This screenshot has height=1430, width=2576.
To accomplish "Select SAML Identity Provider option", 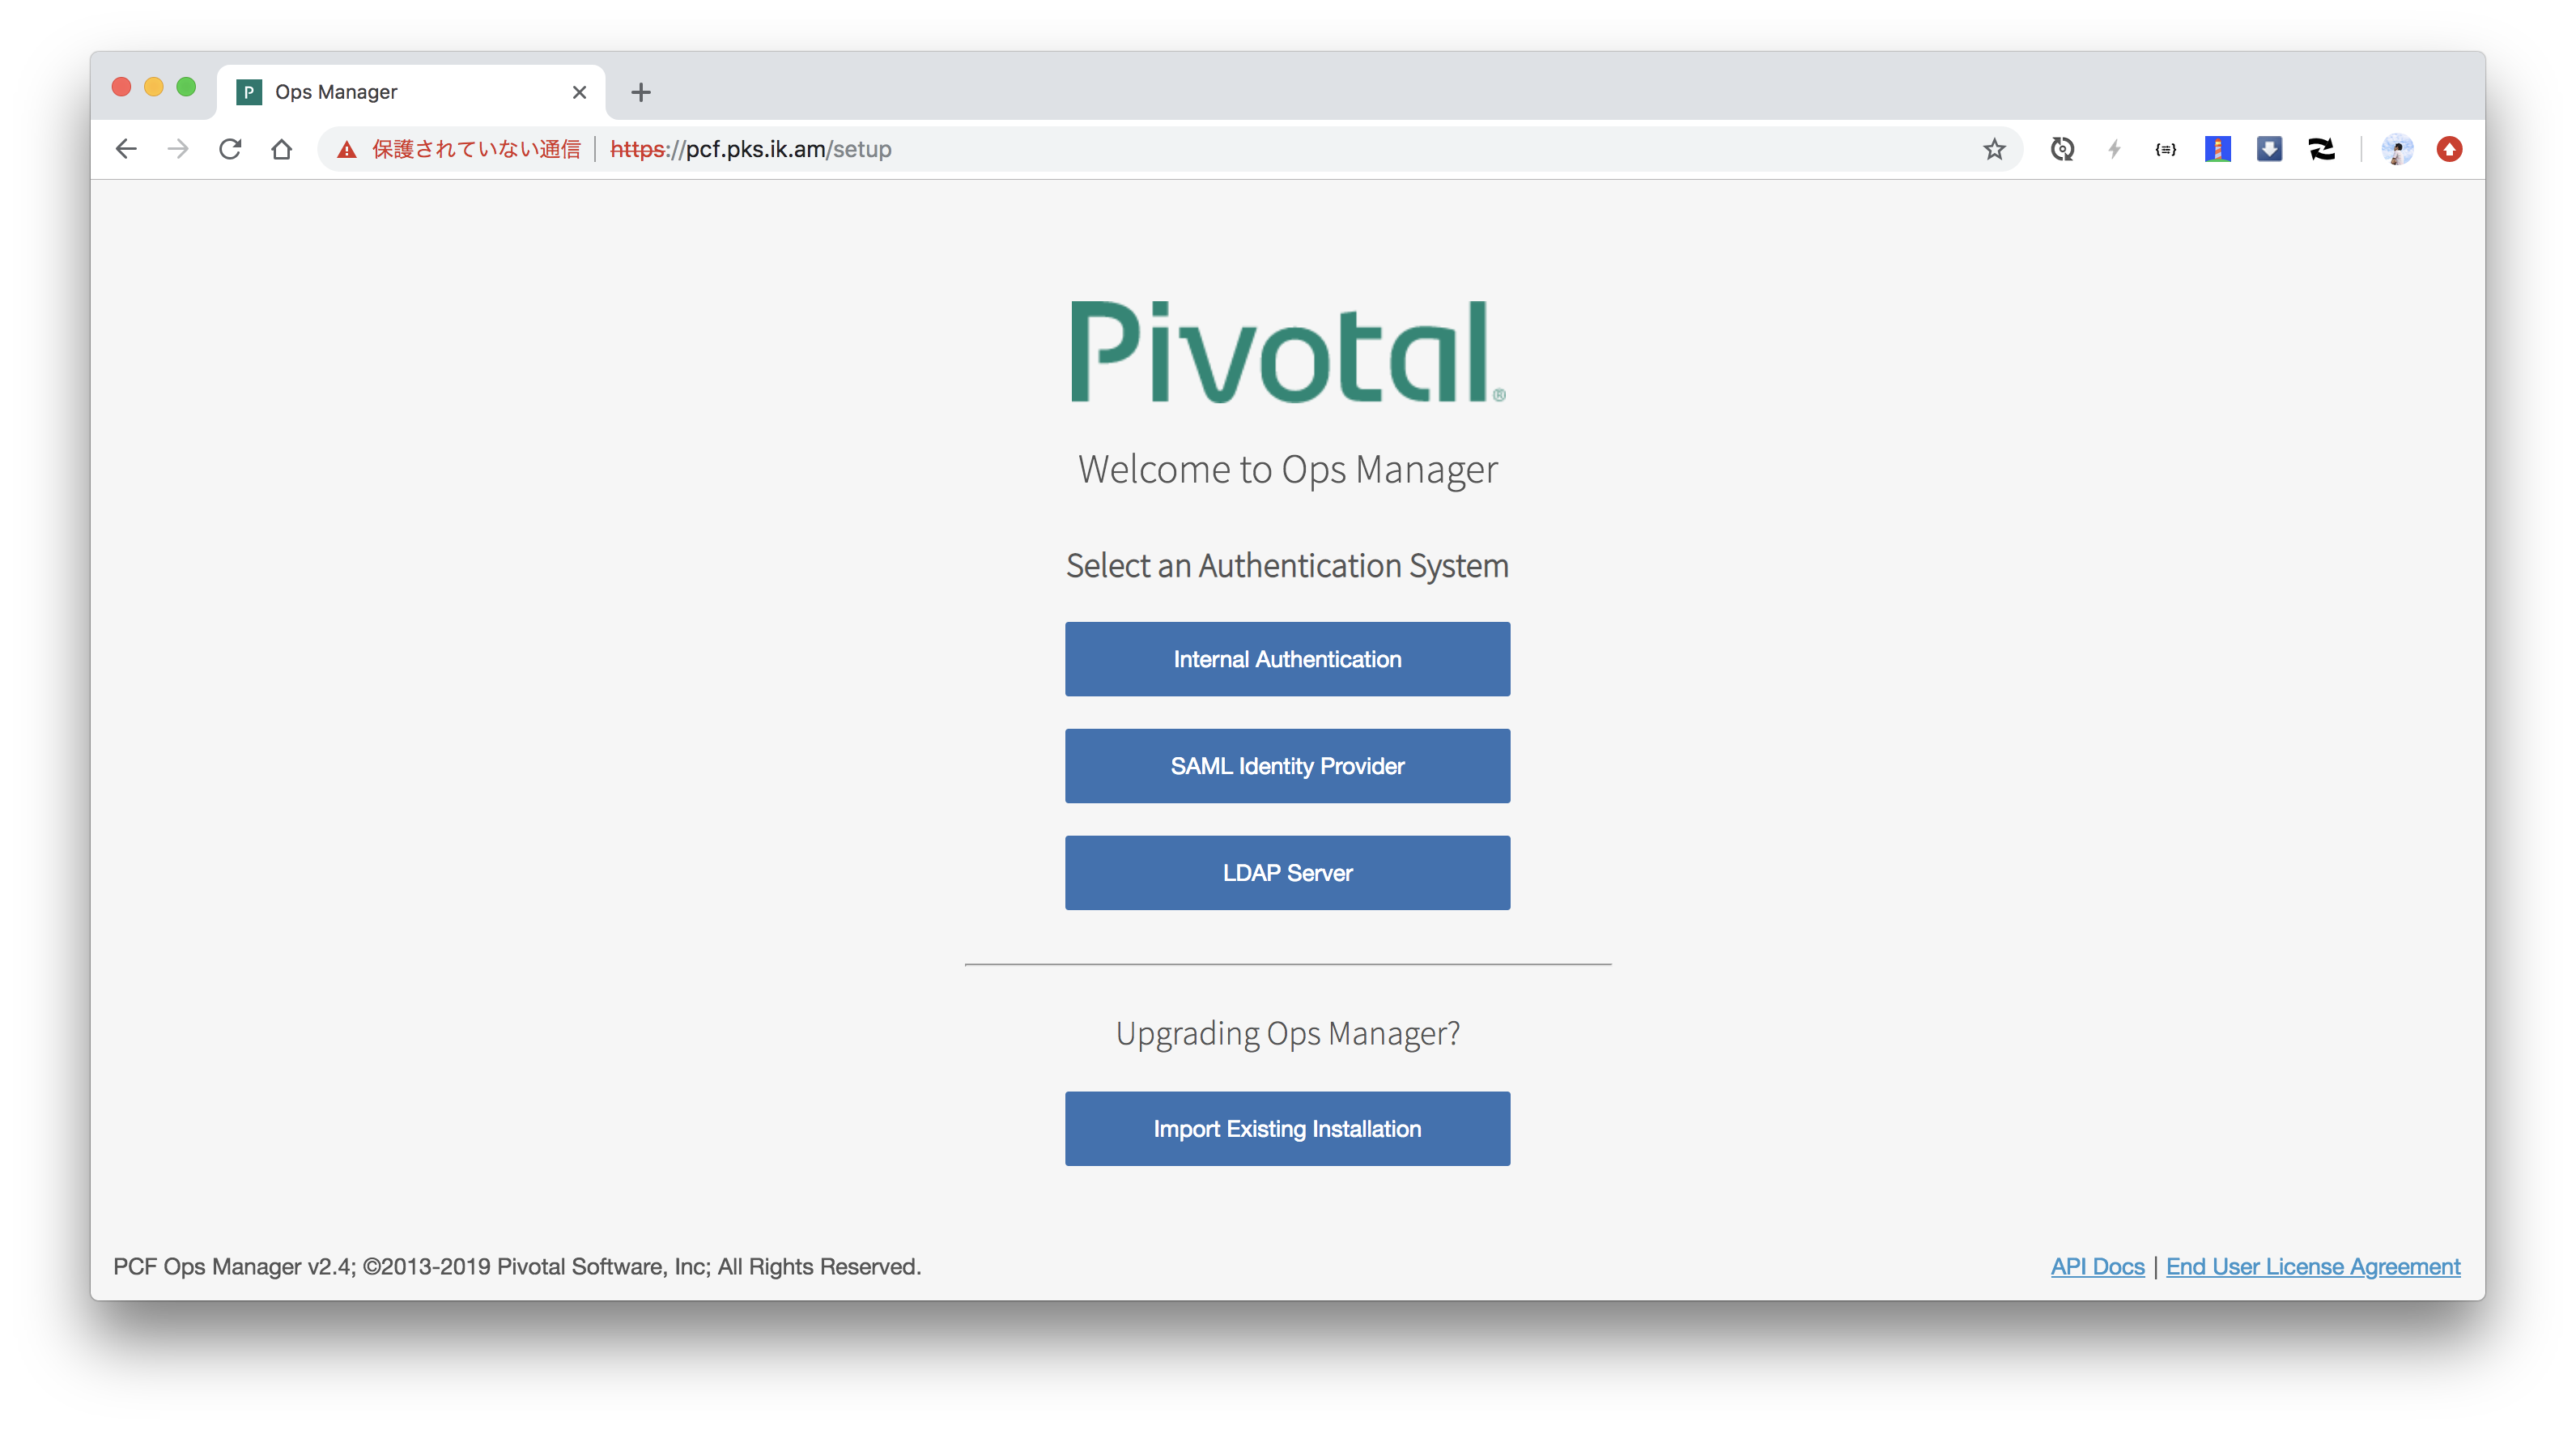I will (x=1287, y=766).
